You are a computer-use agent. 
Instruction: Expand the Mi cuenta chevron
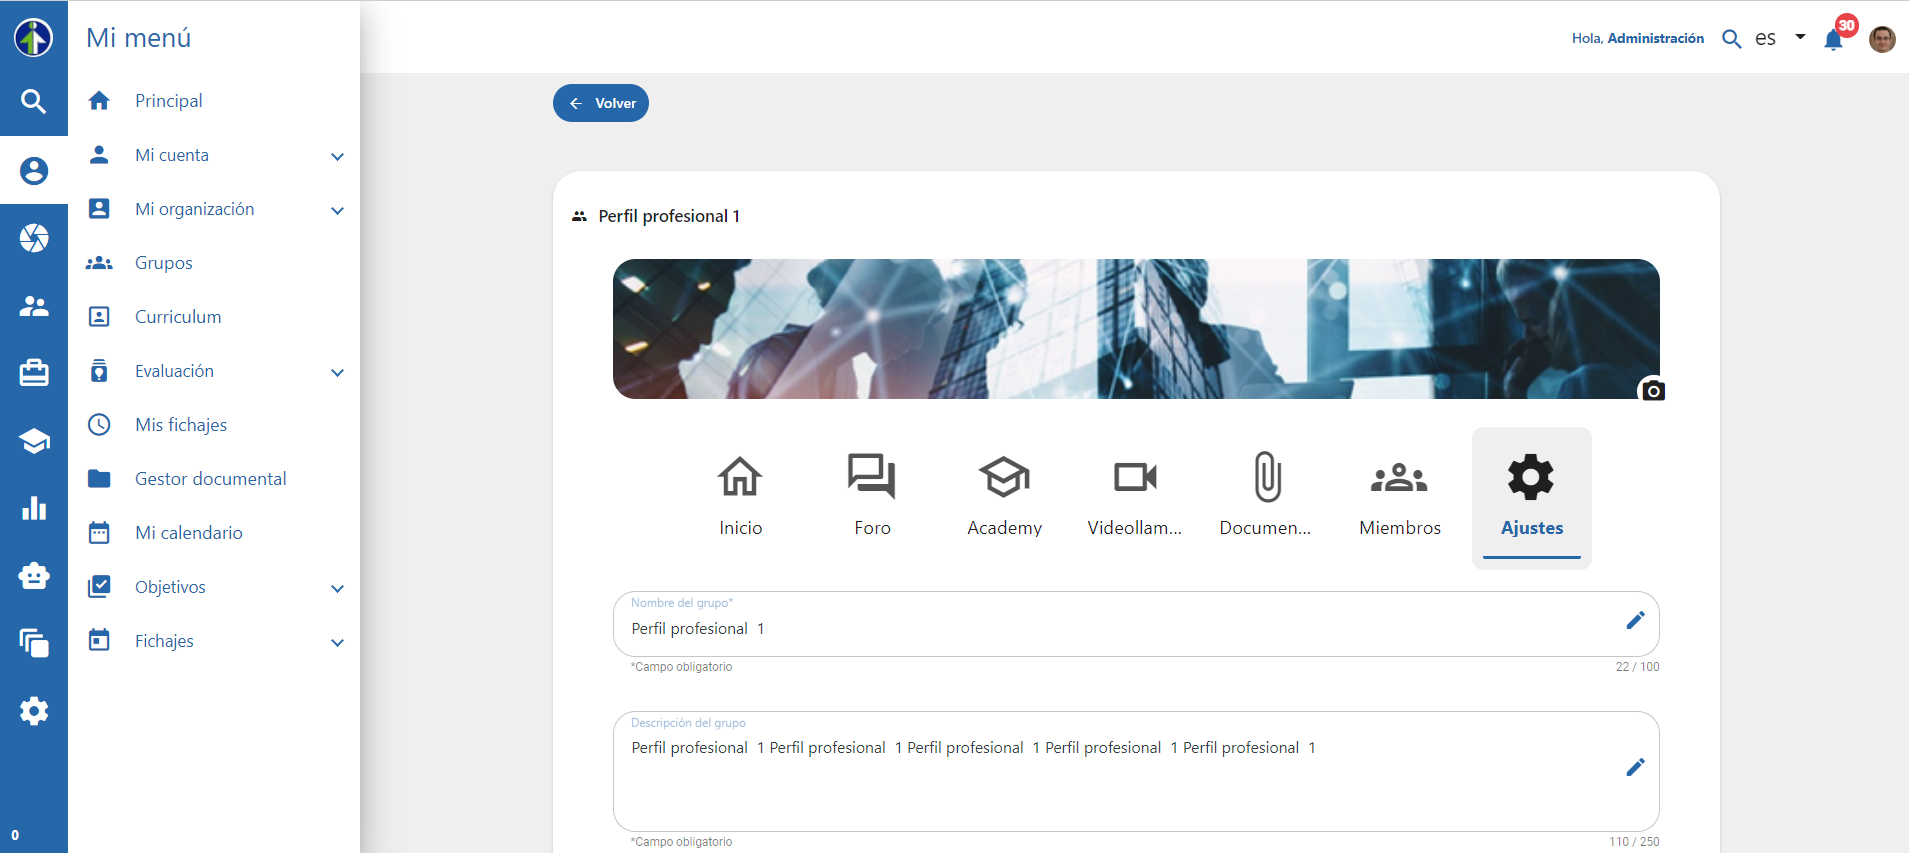click(337, 156)
